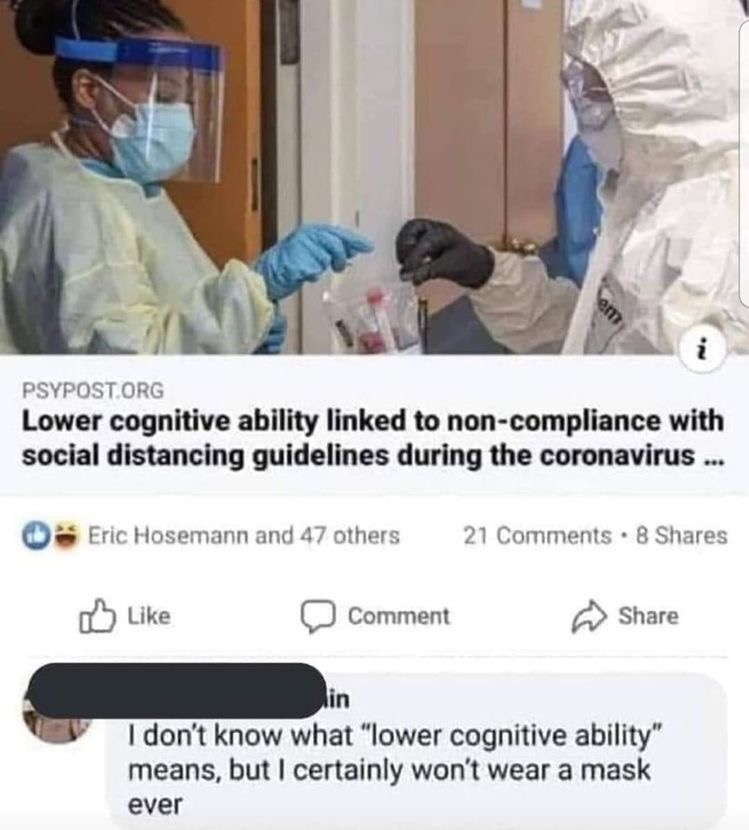Like the post
The image size is (749, 830).
(124, 616)
